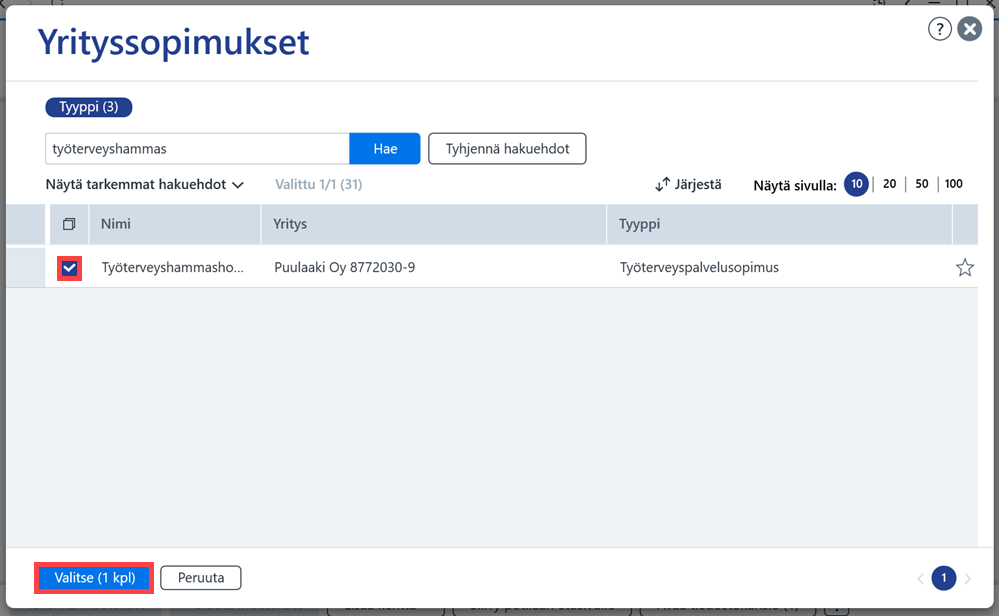Confirm with Valitse (1 kpl) button
999x616 pixels.
pos(94,578)
